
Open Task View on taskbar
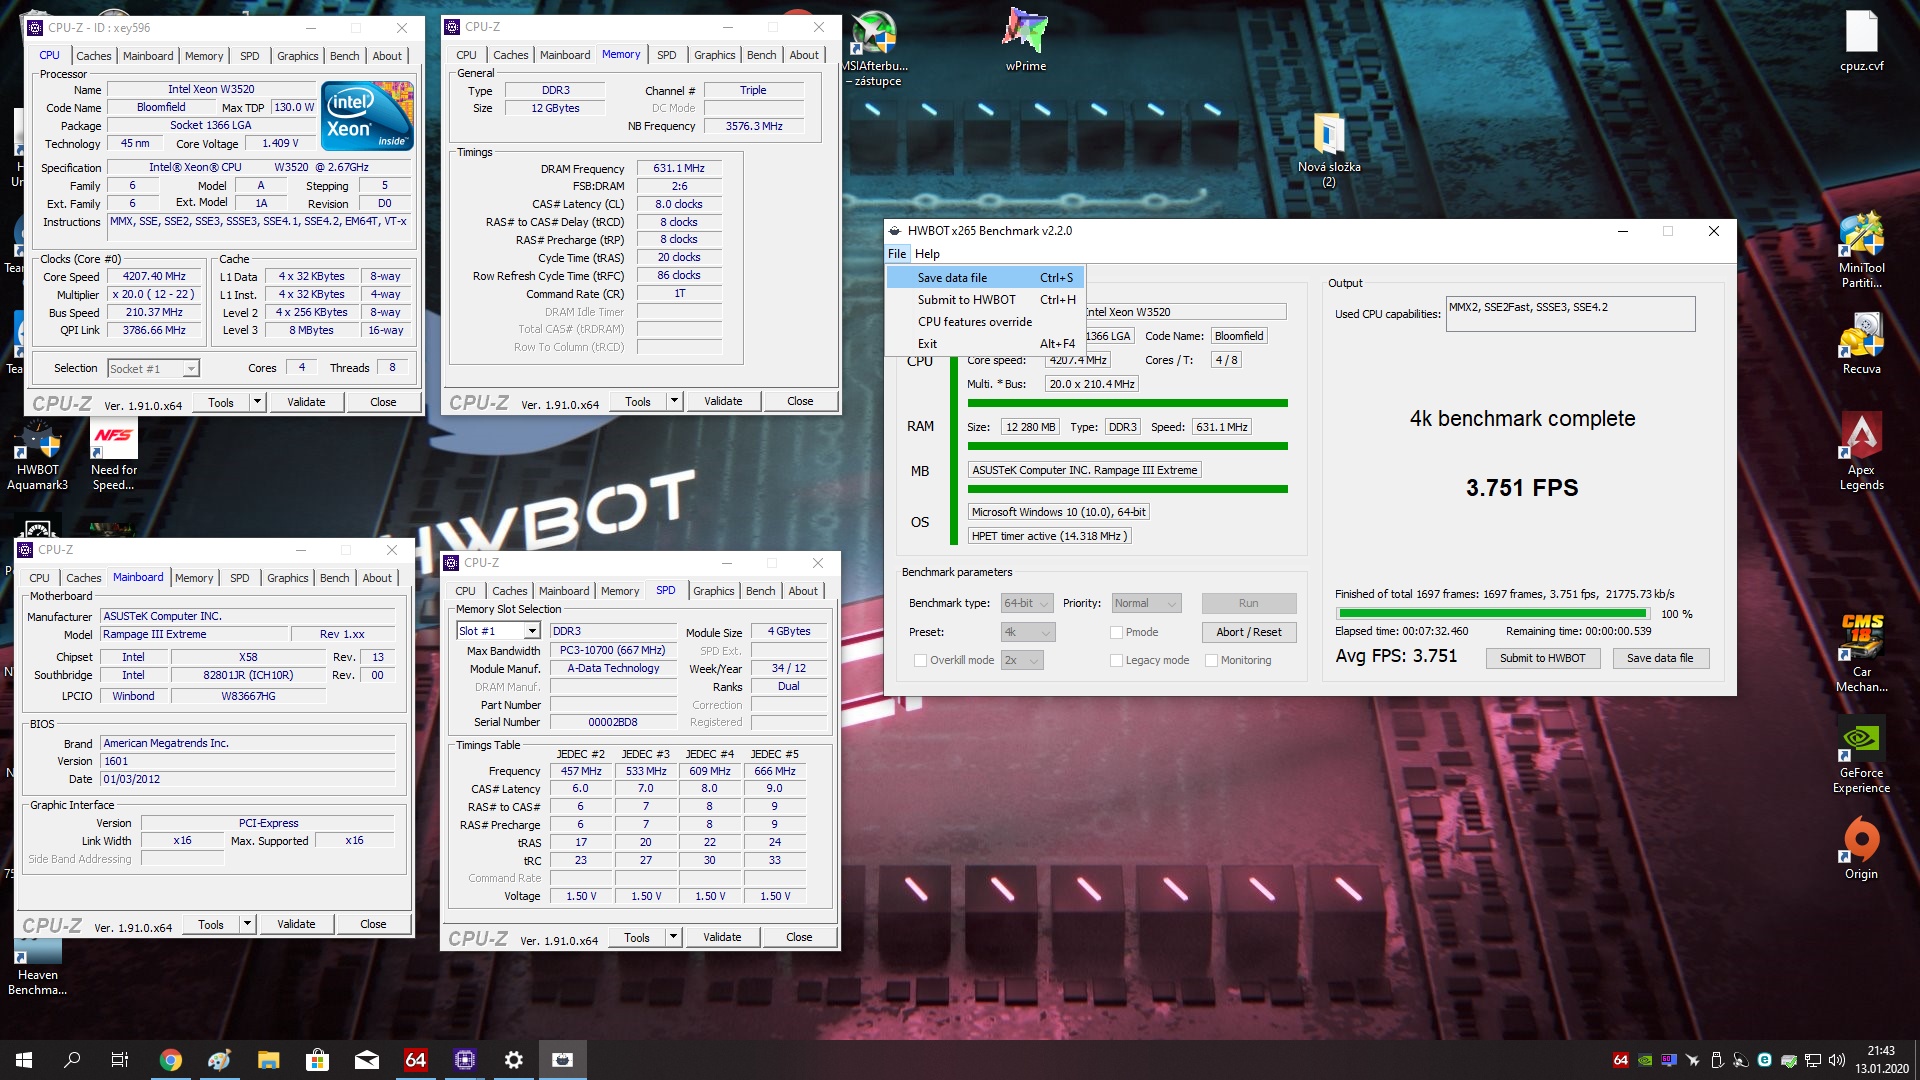120,1060
